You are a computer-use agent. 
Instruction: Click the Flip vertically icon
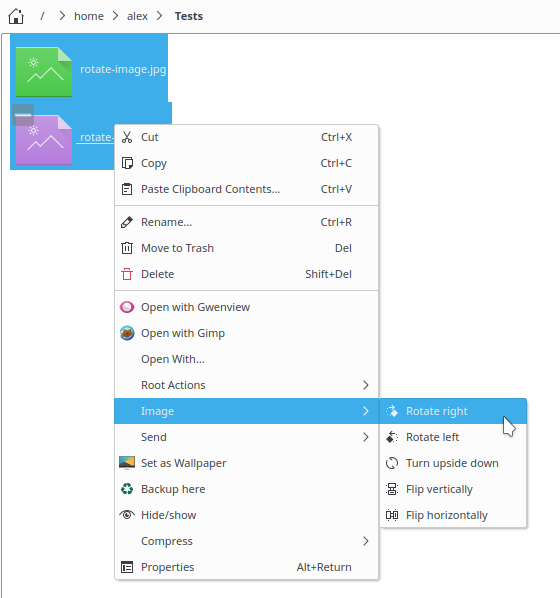392,489
